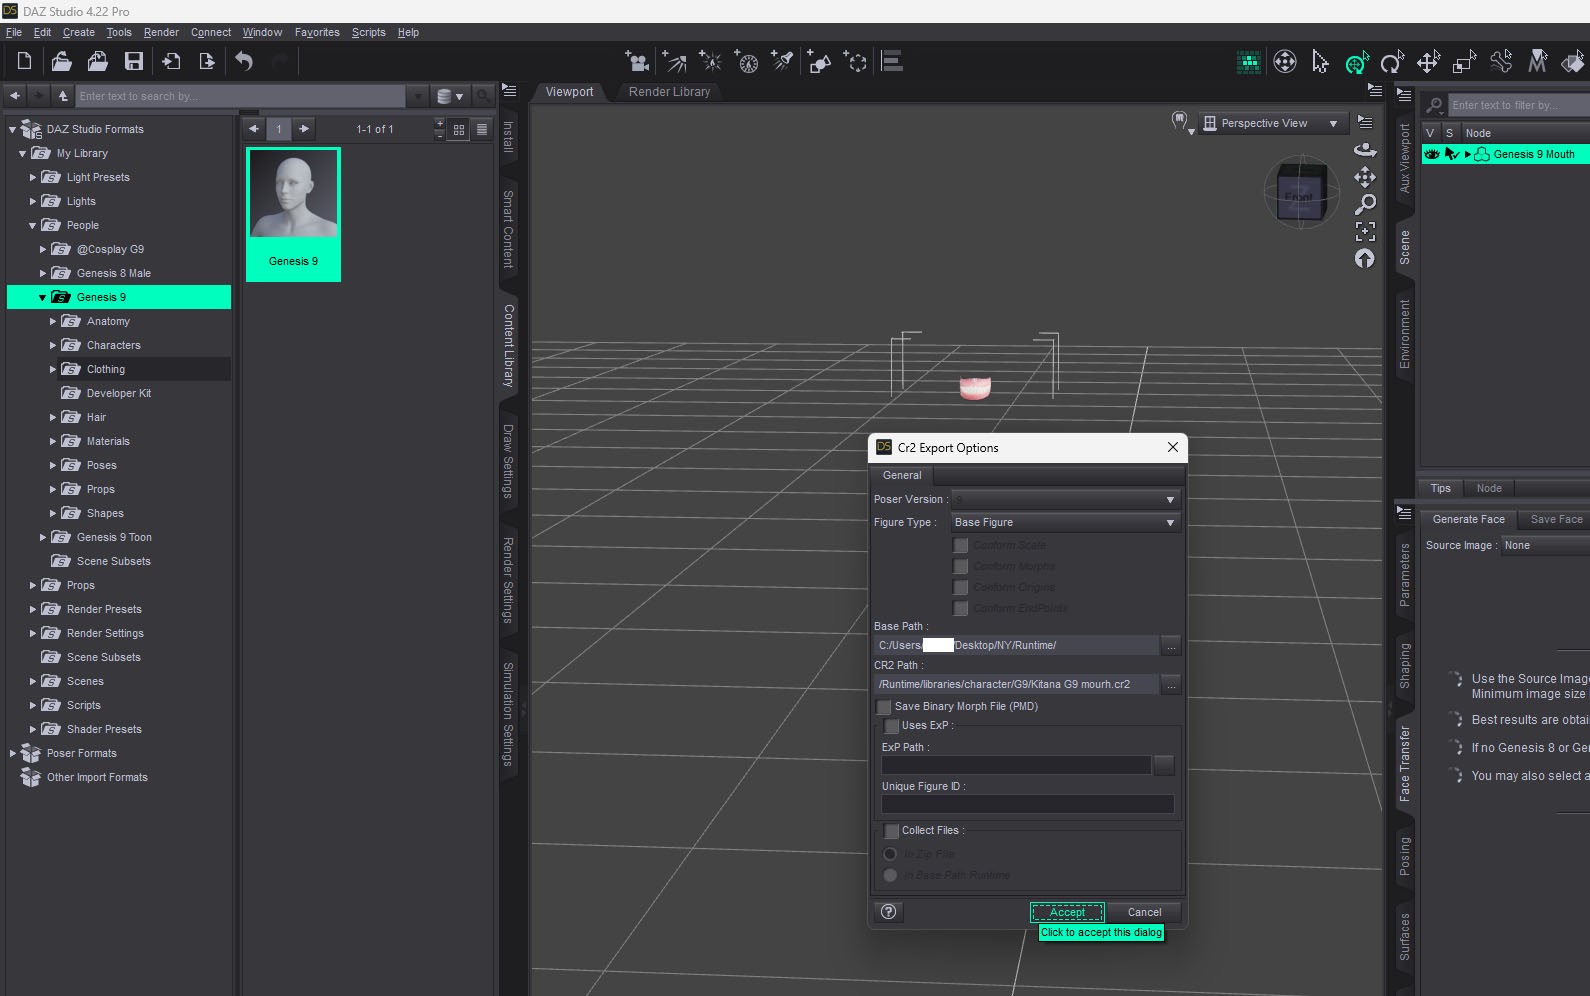
Task: Open the Figure Type dropdown
Action: pyautogui.click(x=1066, y=522)
